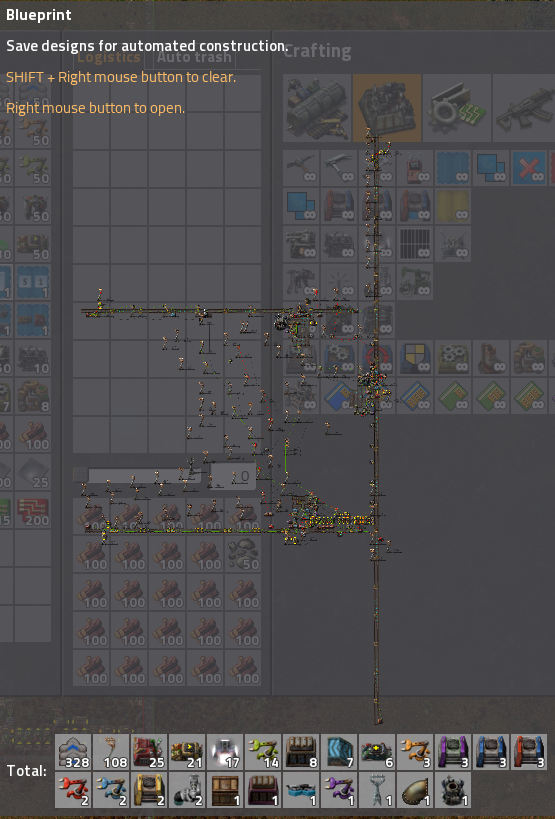This screenshot has width=555, height=819.
Task: Switch to the Auto trash tab
Action: pyautogui.click(x=194, y=57)
